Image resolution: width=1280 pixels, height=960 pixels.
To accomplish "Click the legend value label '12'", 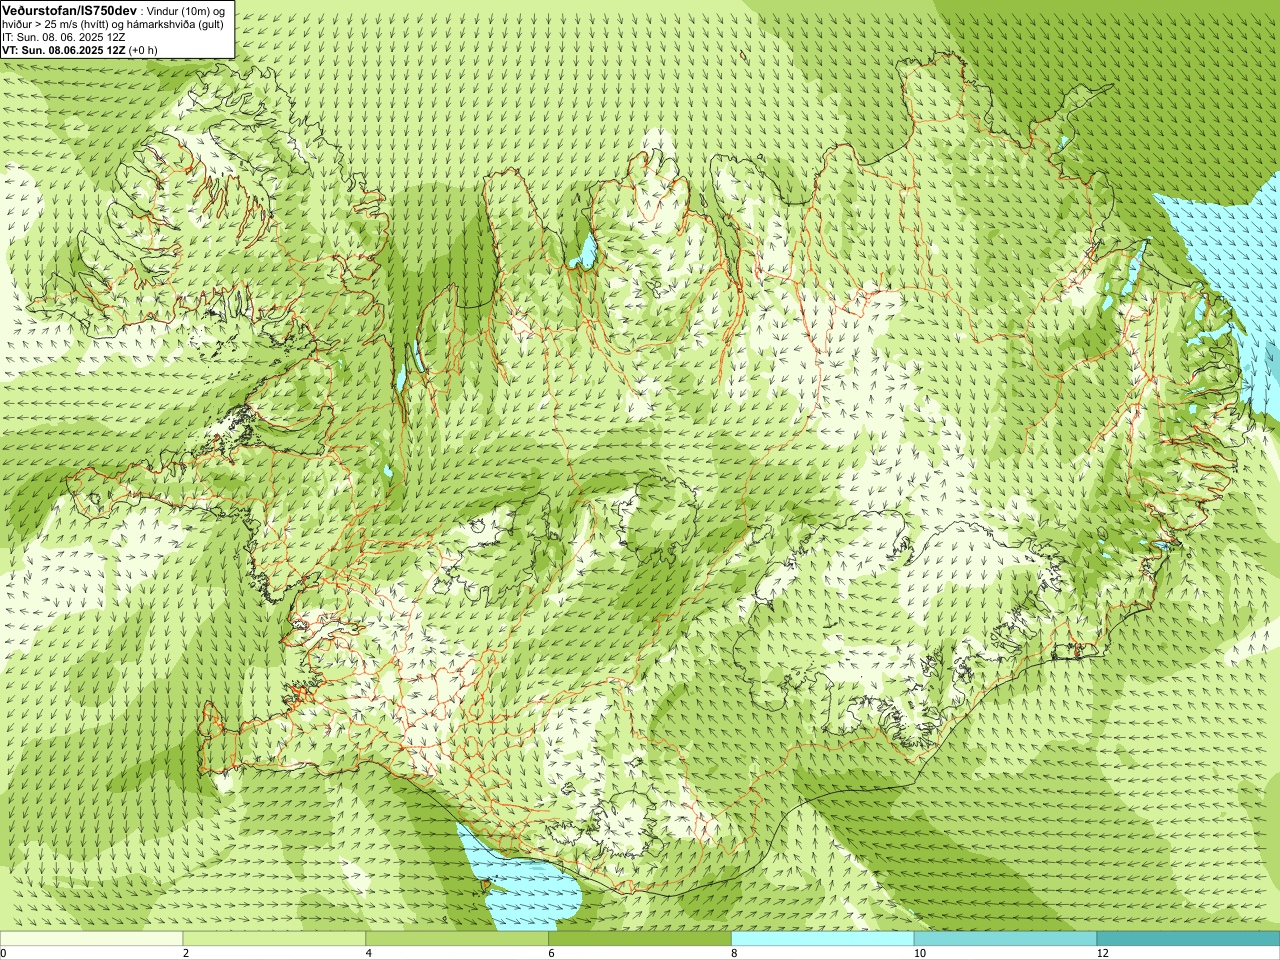I will (1102, 953).
